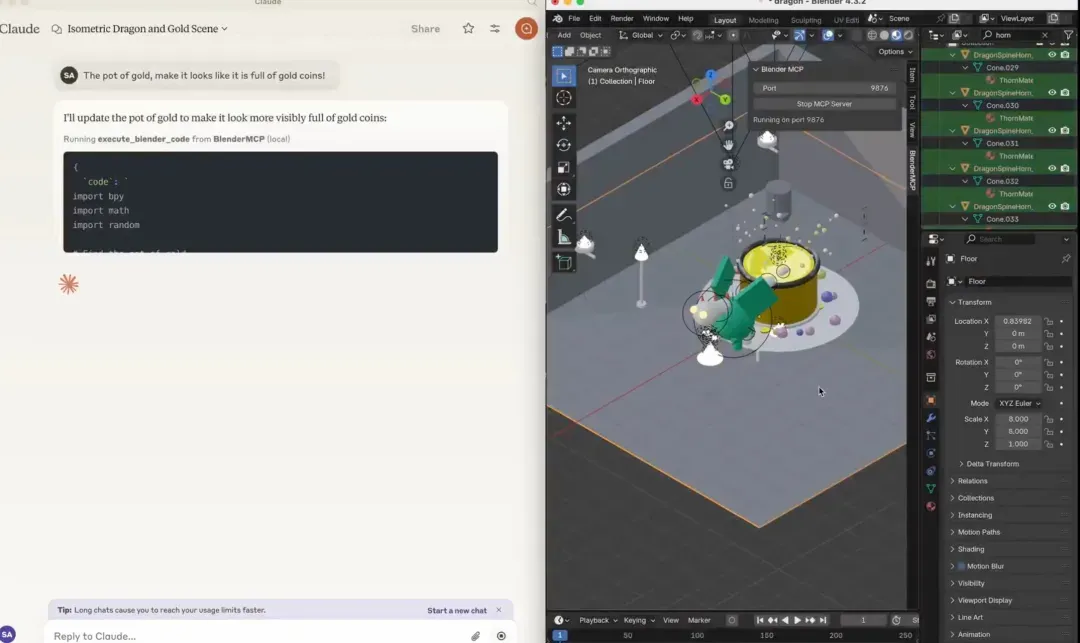Image resolution: width=1080 pixels, height=643 pixels.
Task: Click the MCP Port 9876 field
Action: point(824,88)
